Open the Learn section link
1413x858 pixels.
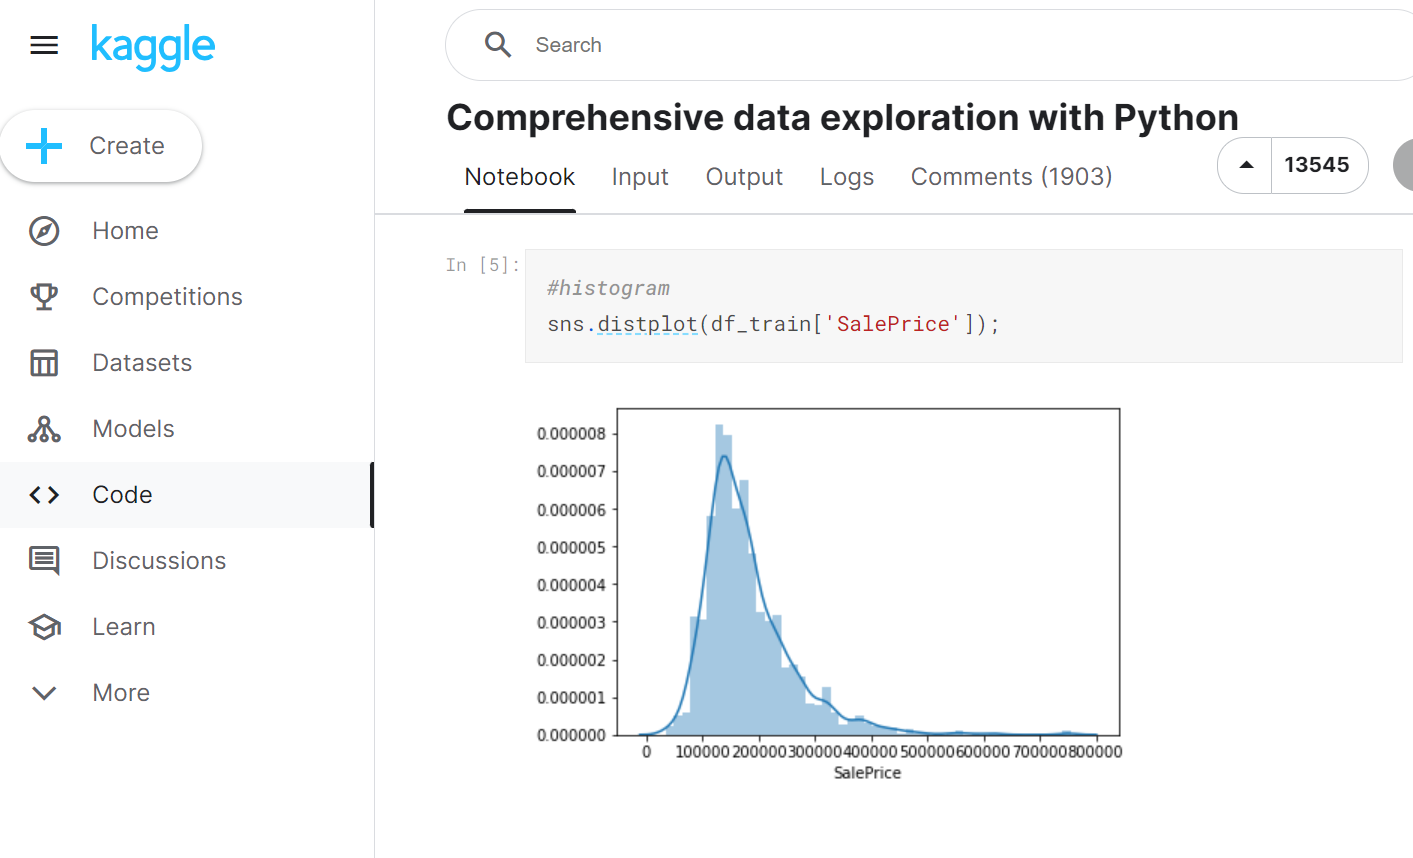click(124, 627)
